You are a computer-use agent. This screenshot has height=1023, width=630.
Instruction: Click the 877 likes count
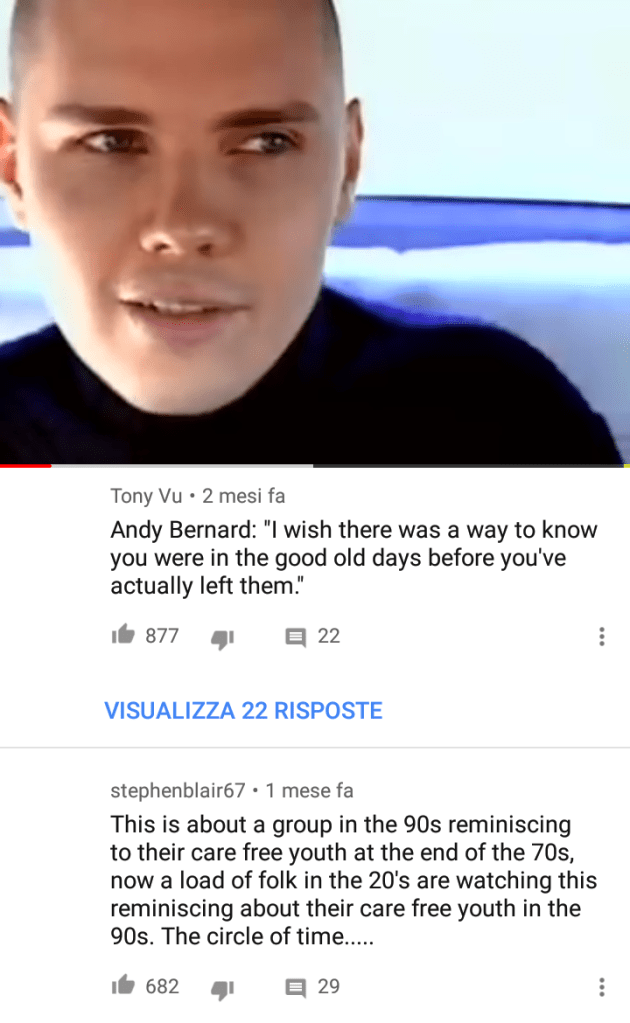[x=162, y=635]
